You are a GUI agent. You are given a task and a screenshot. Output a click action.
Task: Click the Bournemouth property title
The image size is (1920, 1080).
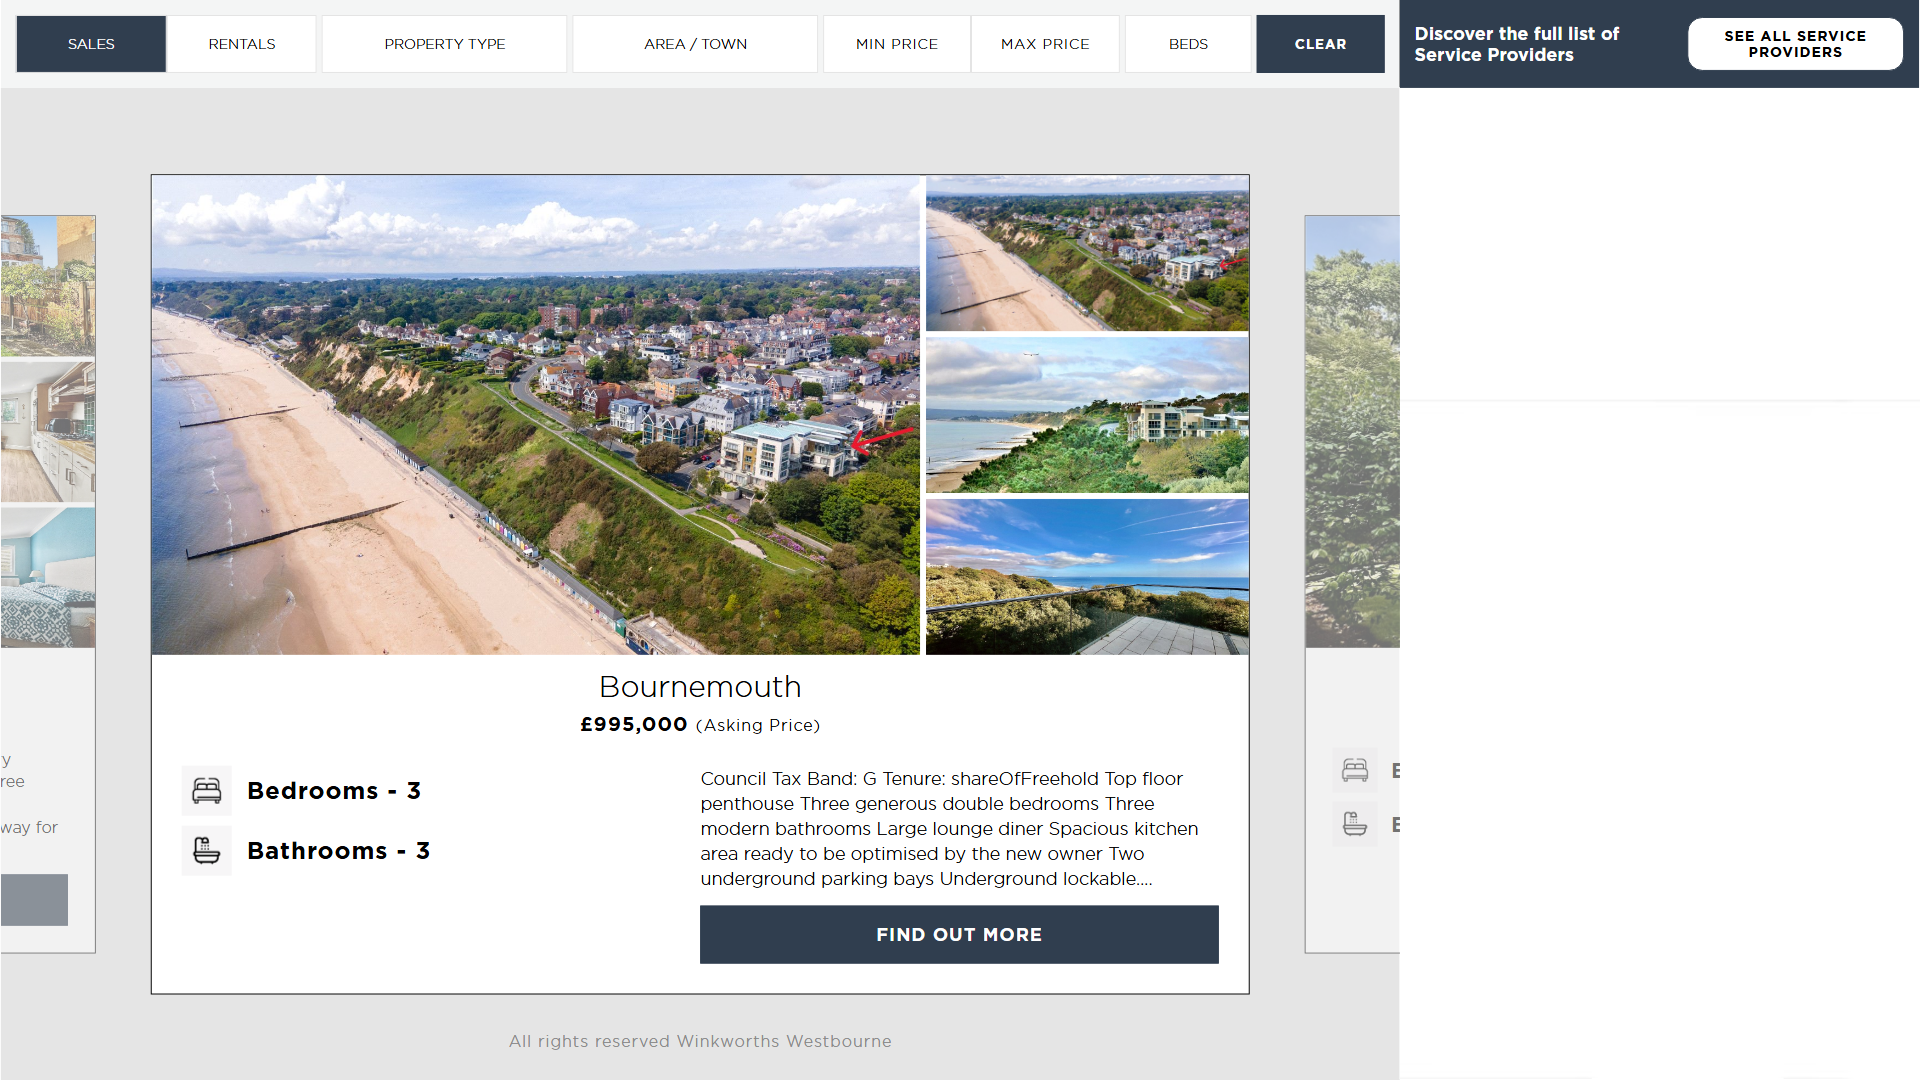click(x=700, y=687)
